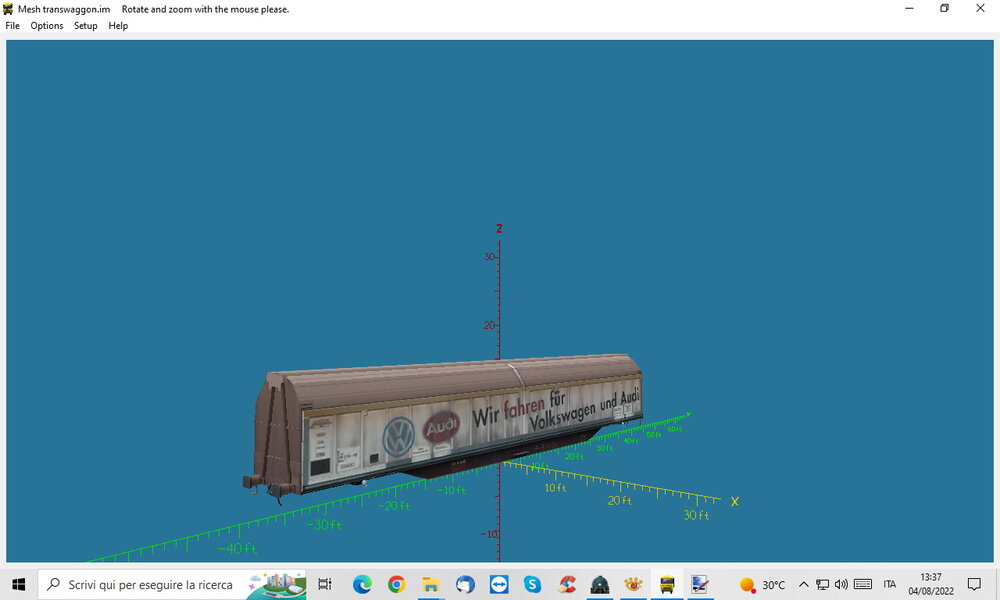The width and height of the screenshot is (1000, 600).
Task: Open the Options menu
Action: 47,26
